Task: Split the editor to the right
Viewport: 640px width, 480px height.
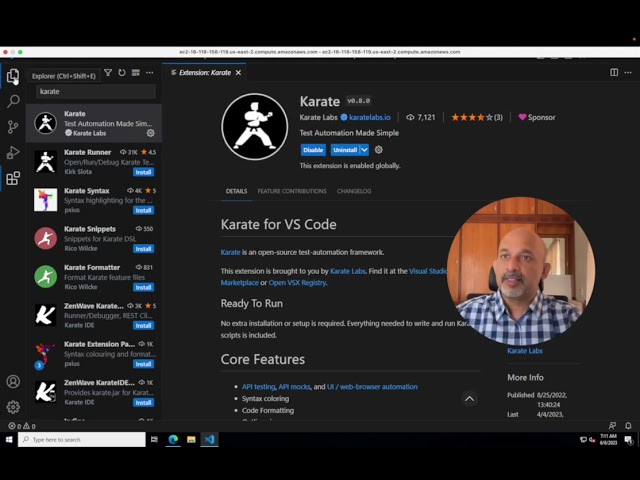Action: (614, 72)
